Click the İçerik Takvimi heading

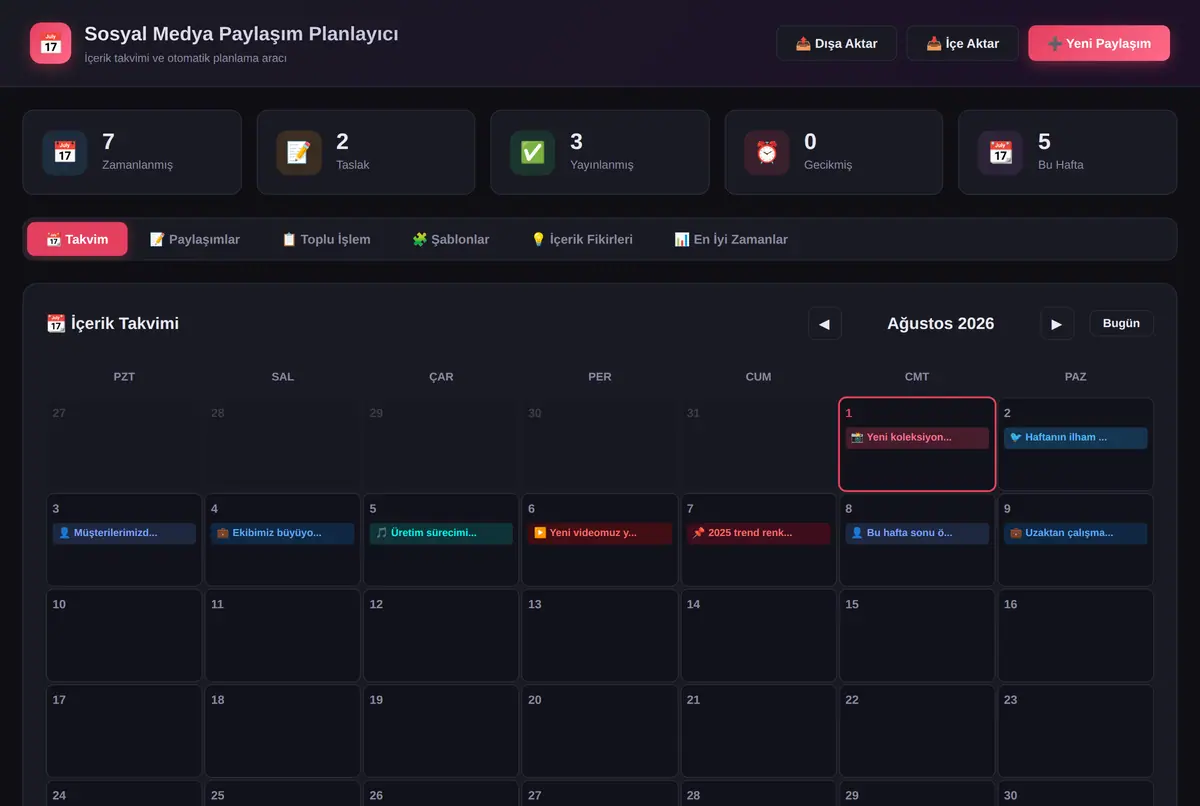(x=113, y=323)
